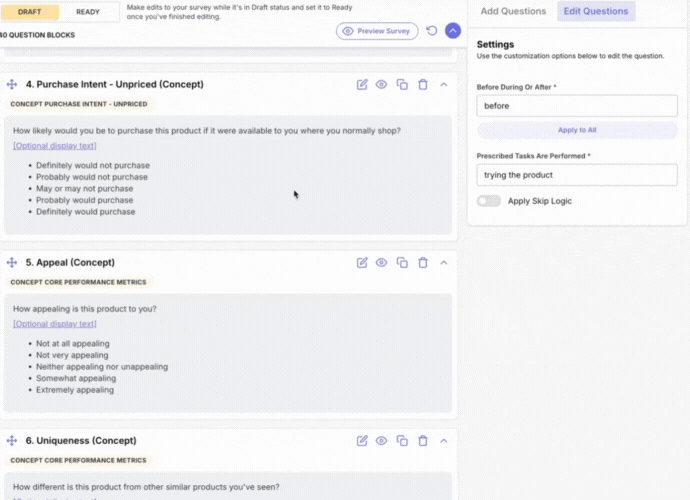The height and width of the screenshot is (500, 690).
Task: Preview the Appeal question with eye icon
Action: click(x=381, y=263)
